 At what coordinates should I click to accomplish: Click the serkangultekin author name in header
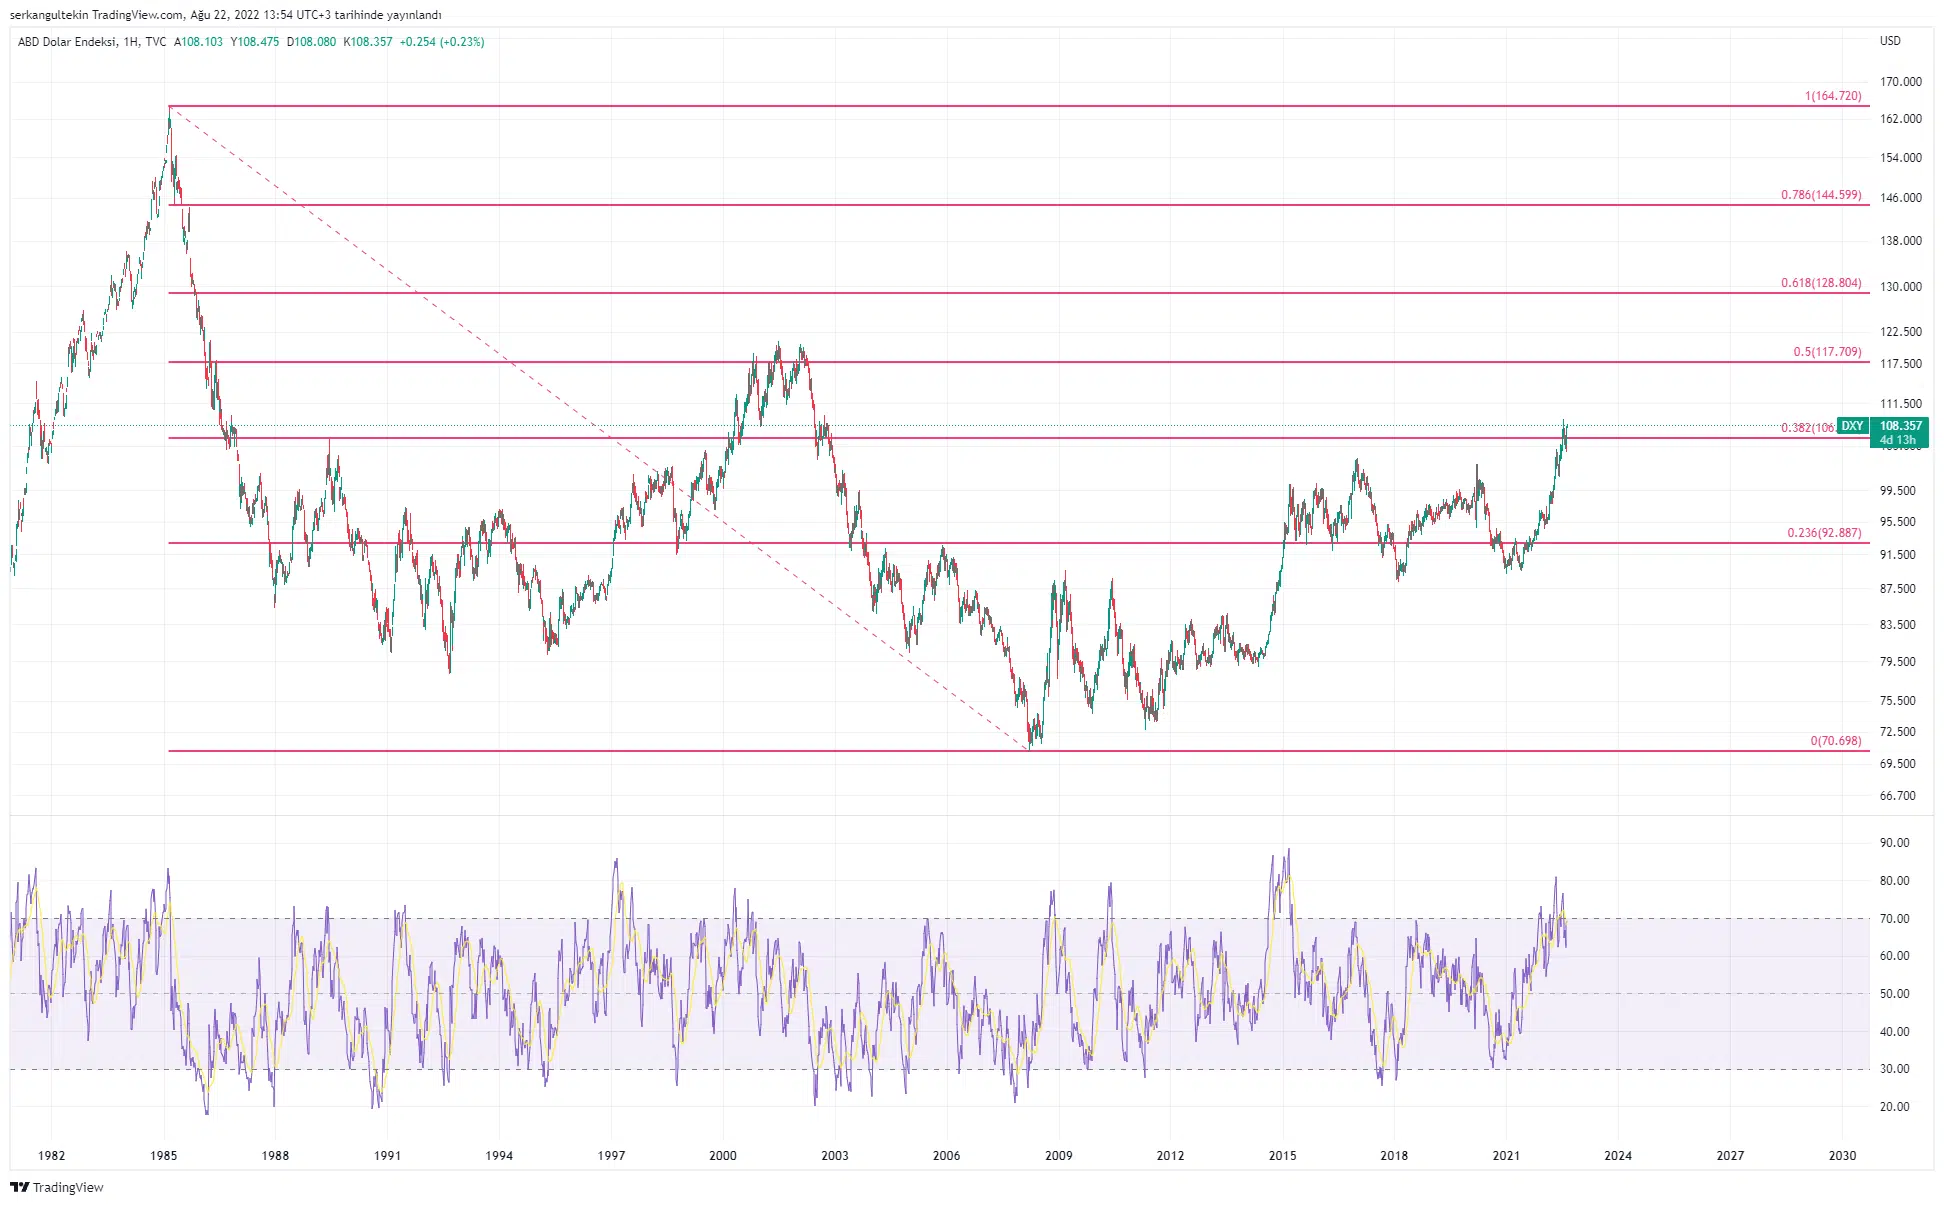48,15
